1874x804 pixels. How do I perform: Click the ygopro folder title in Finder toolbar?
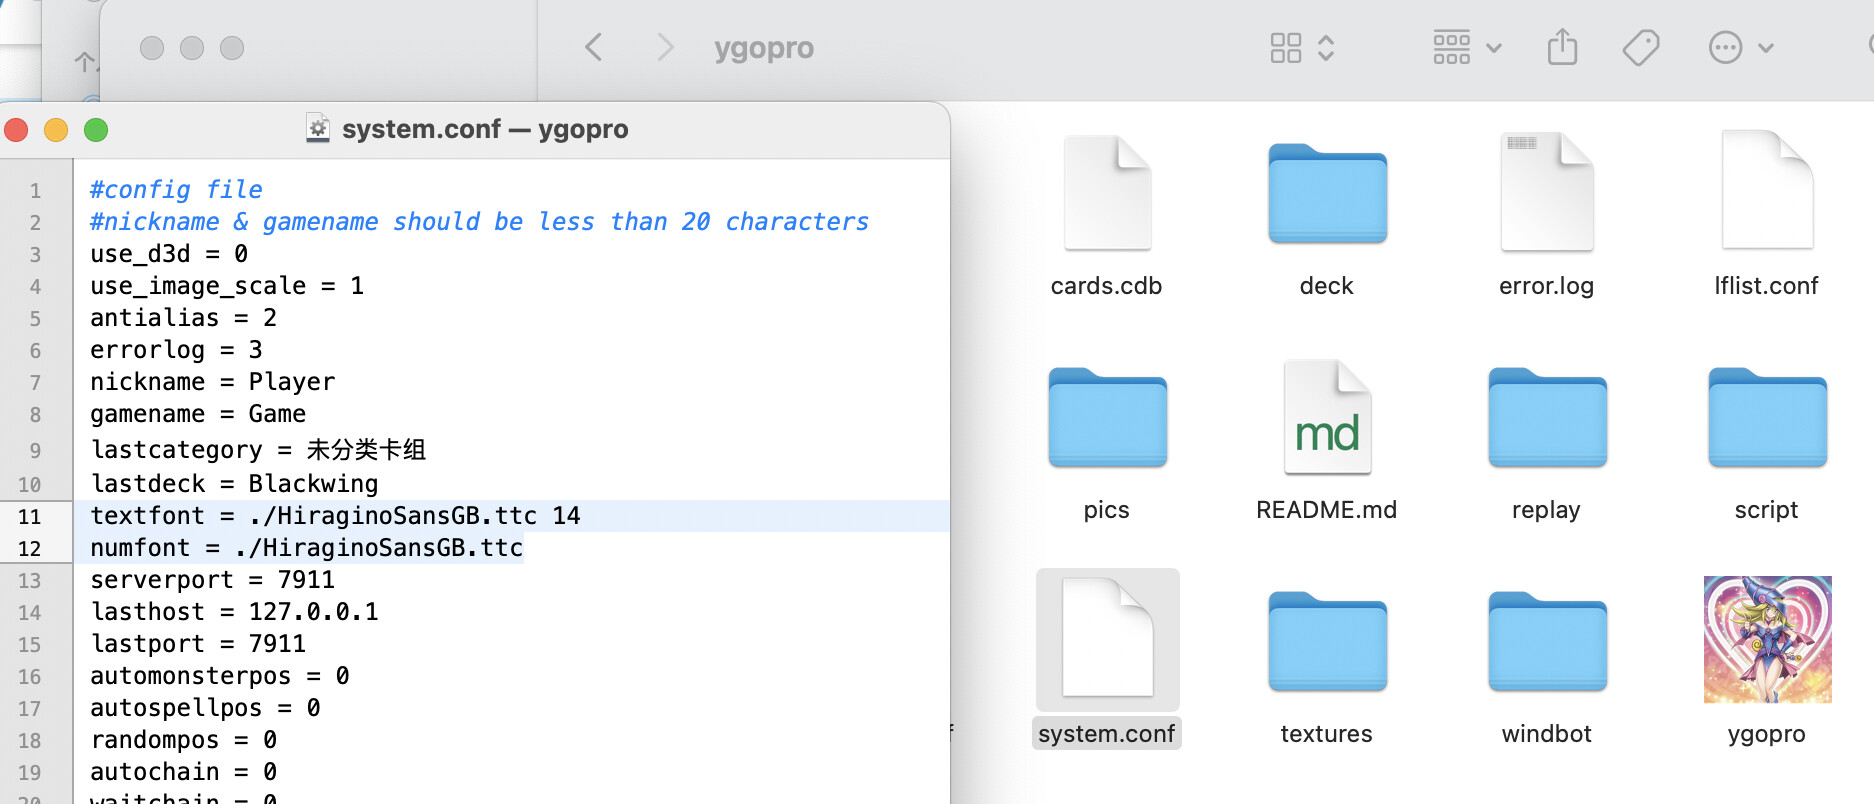764,48
